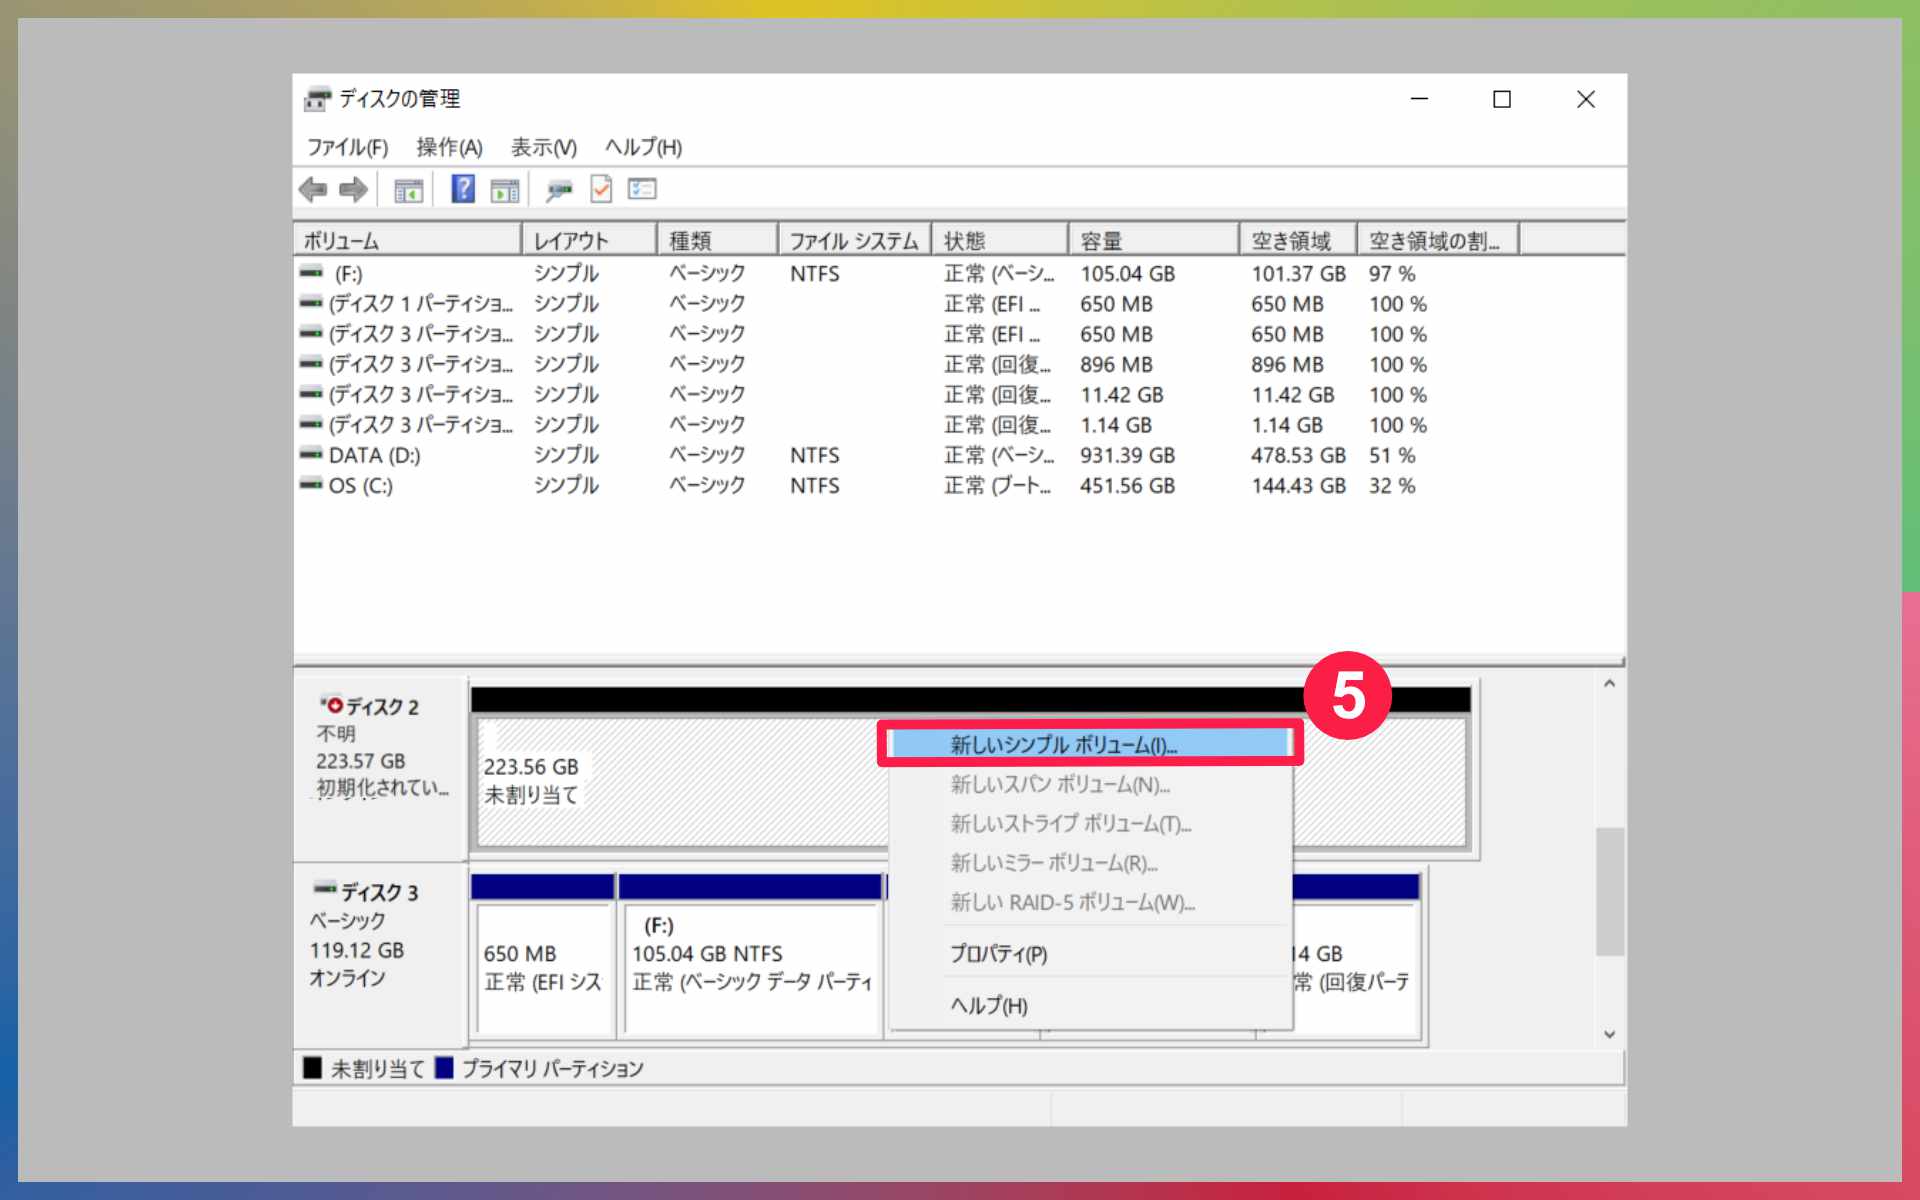The height and width of the screenshot is (1200, 1920).
Task: Click the show/hide console tree icon
Action: click(408, 190)
